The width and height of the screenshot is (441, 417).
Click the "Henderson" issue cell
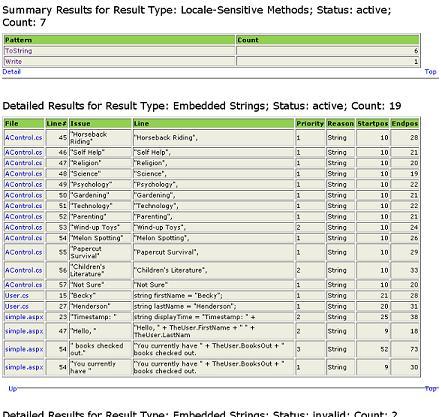(x=100, y=306)
